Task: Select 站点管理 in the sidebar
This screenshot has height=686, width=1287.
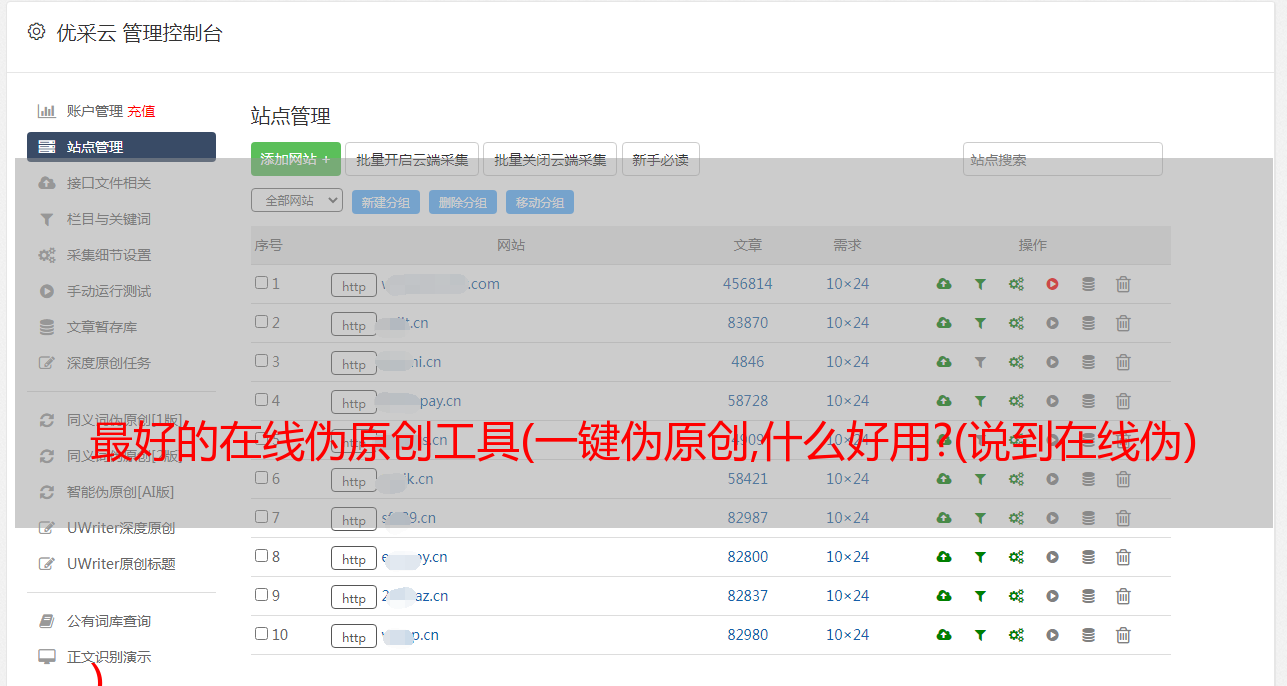Action: (x=121, y=147)
